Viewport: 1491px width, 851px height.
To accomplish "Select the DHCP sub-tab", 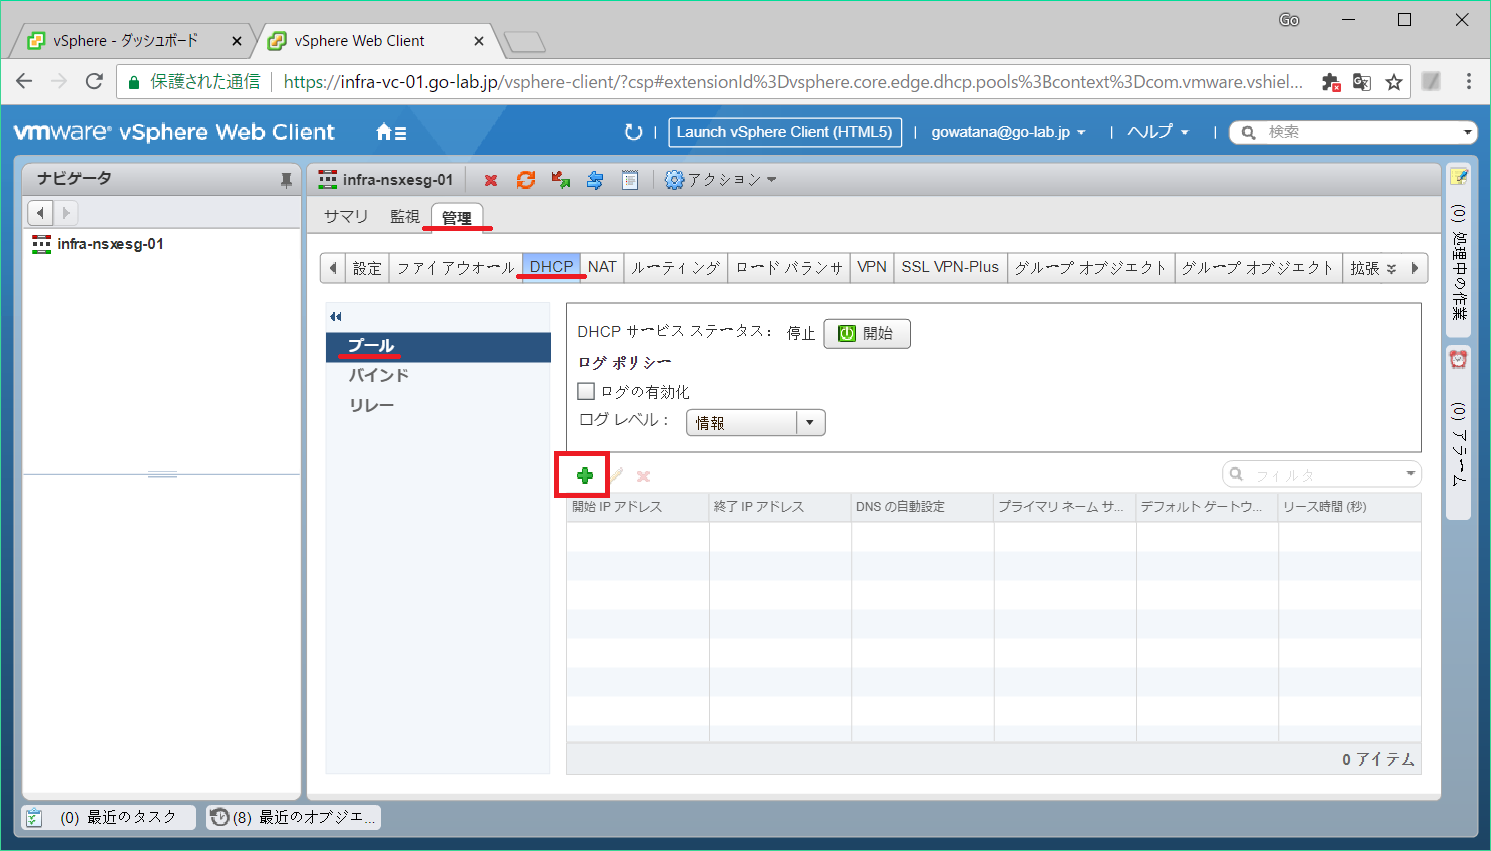I will pyautogui.click(x=552, y=267).
